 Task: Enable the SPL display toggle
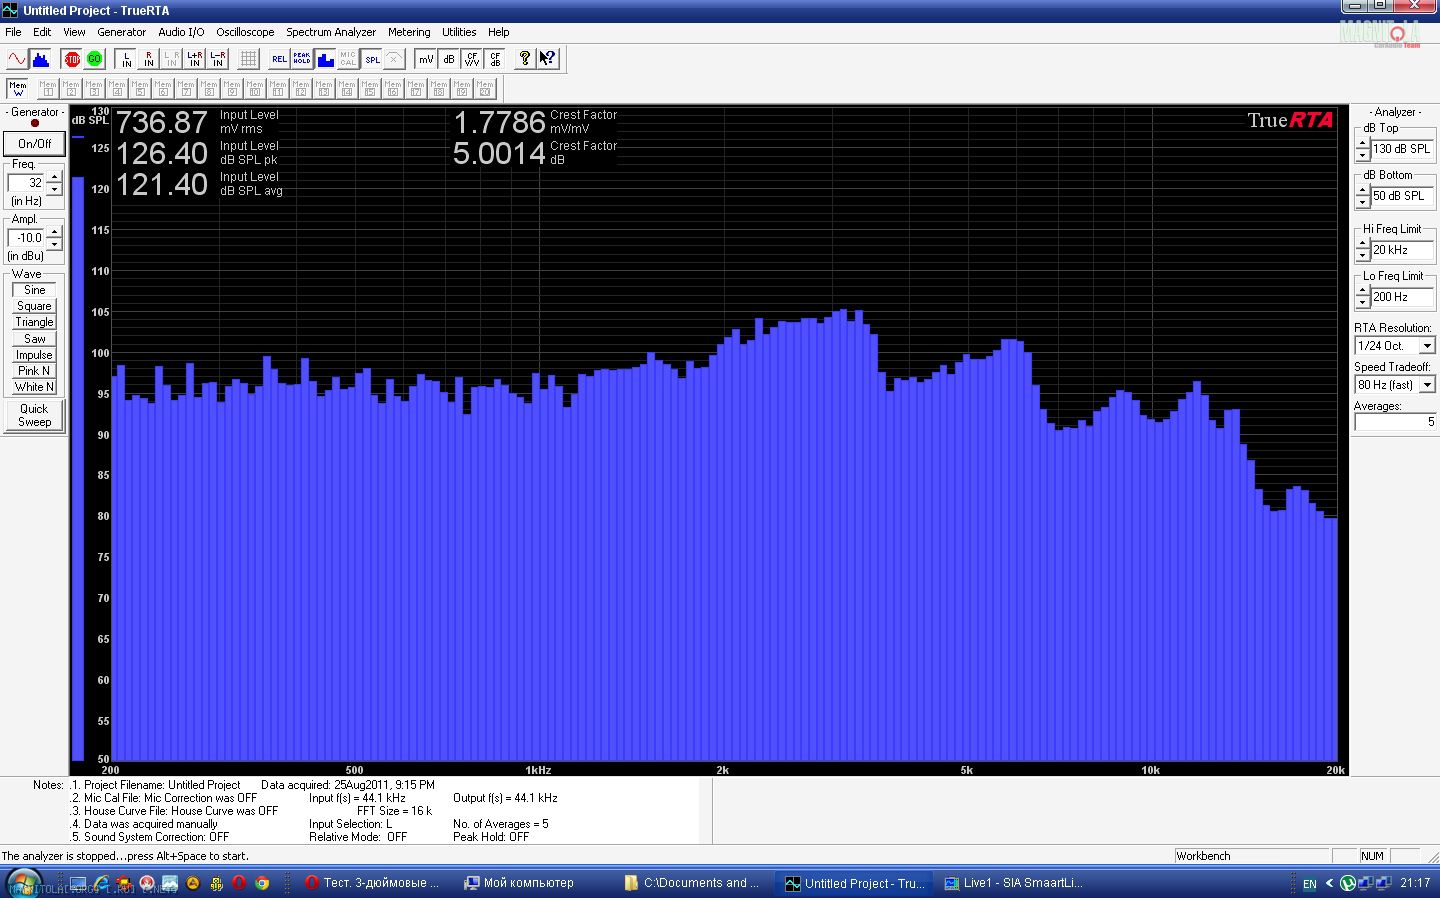[x=372, y=60]
